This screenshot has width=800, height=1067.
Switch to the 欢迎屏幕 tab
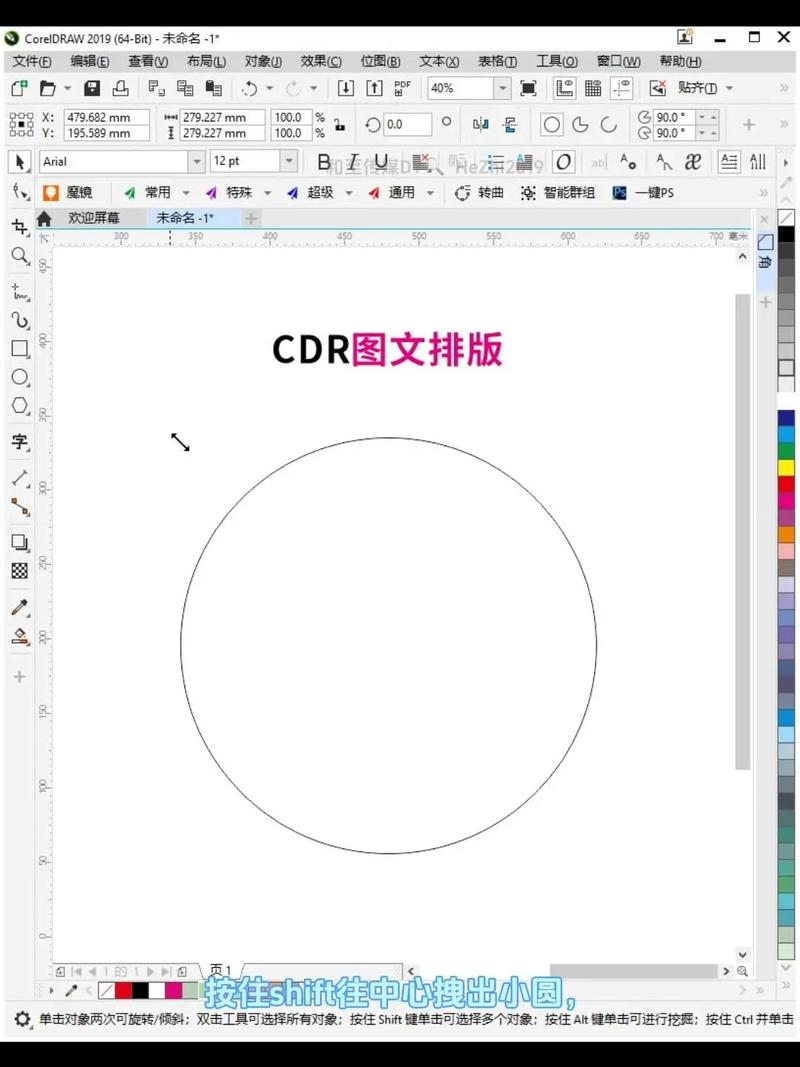tap(95, 217)
